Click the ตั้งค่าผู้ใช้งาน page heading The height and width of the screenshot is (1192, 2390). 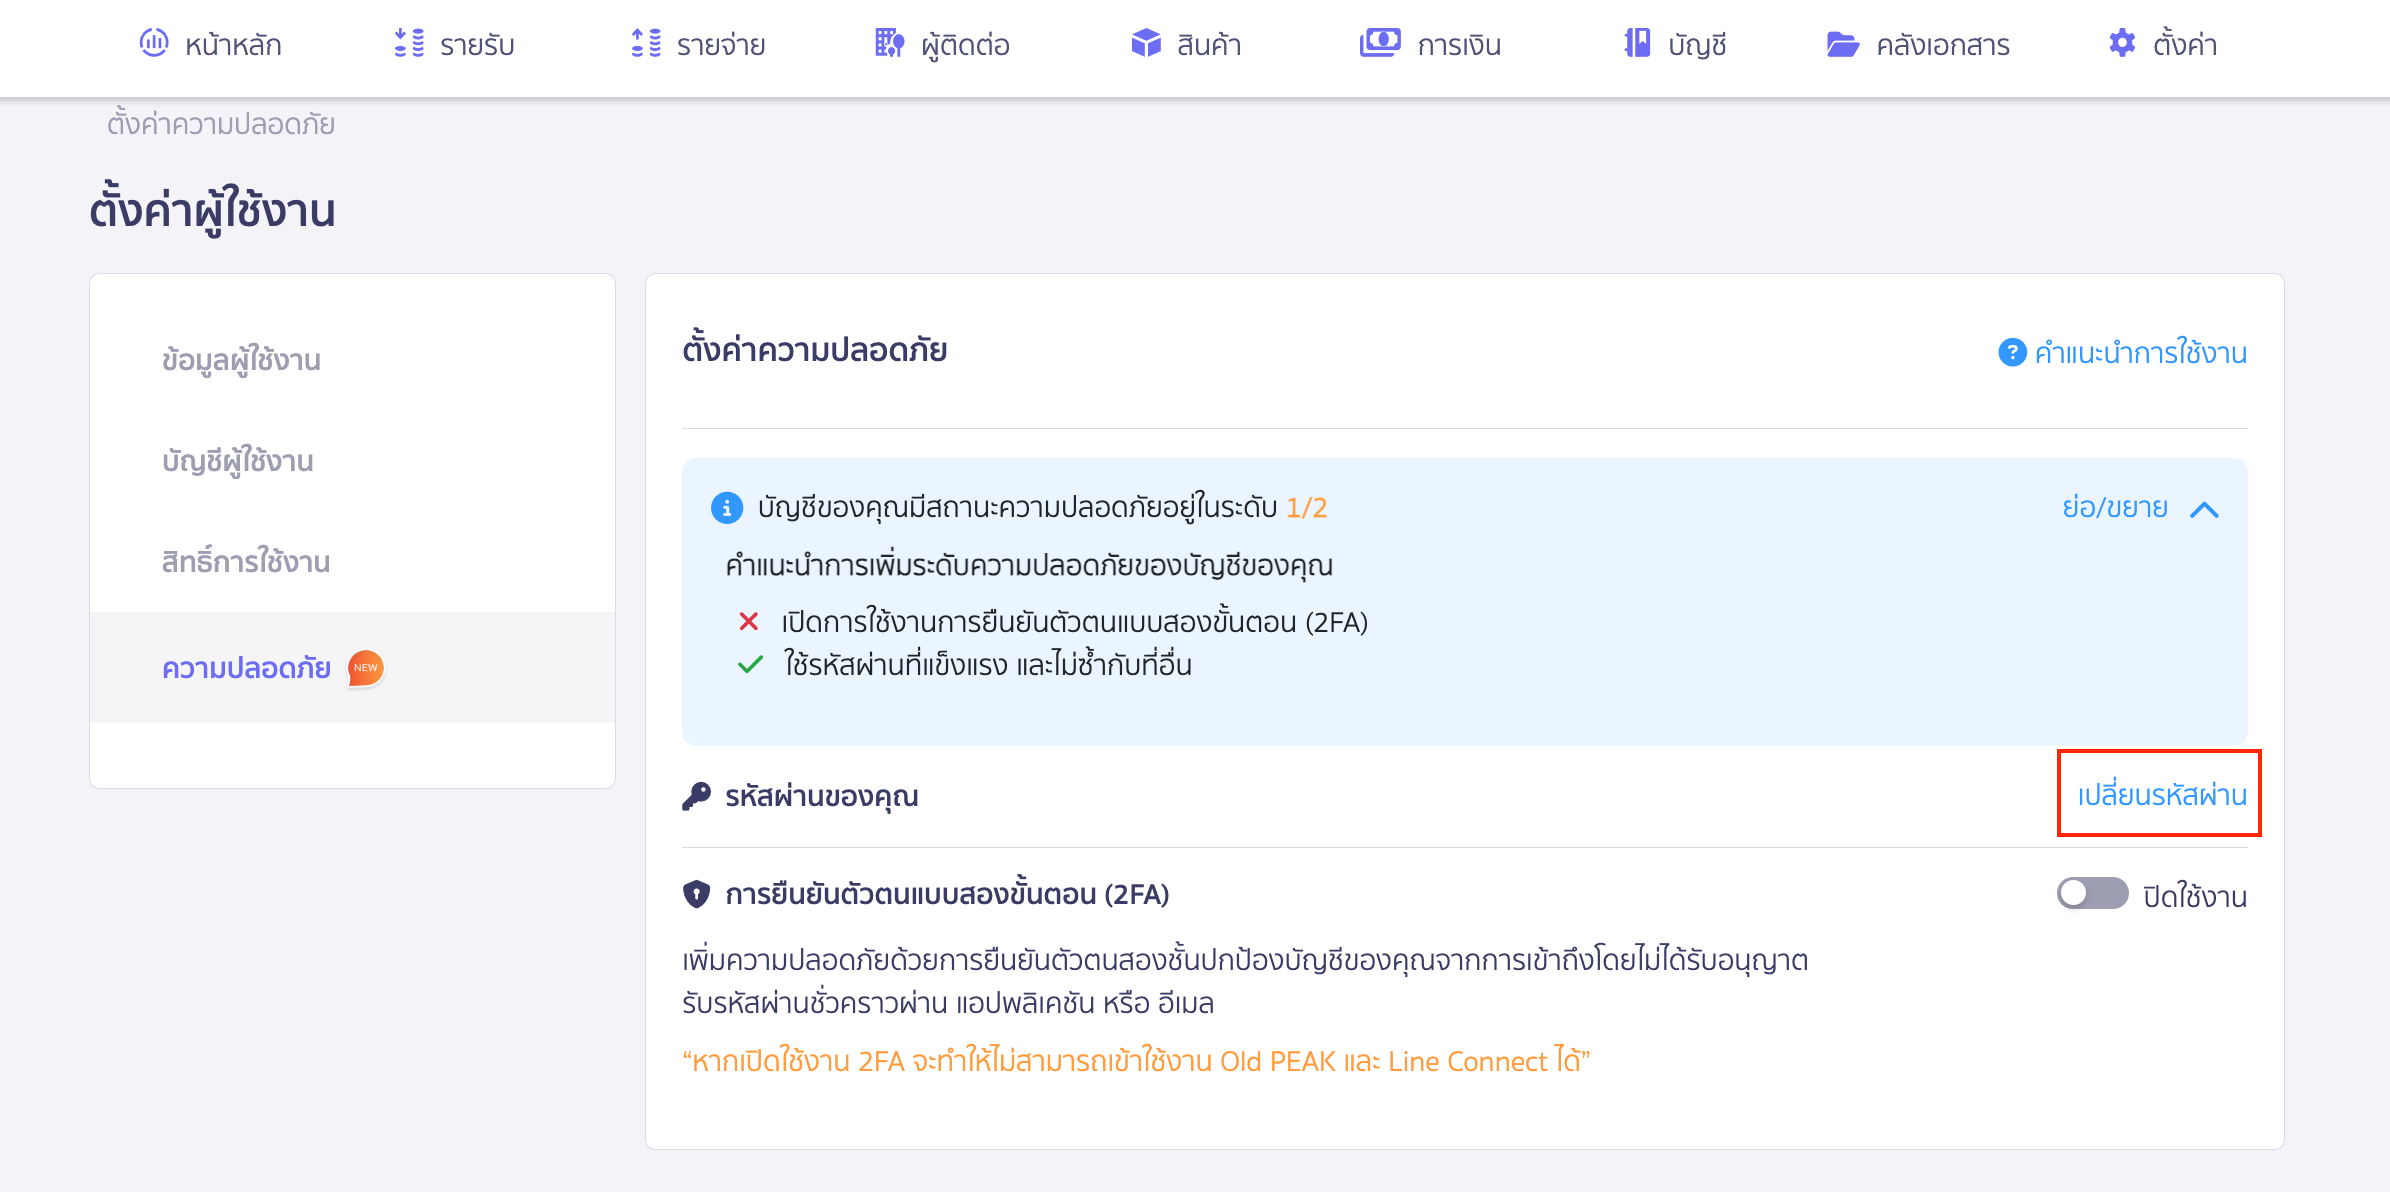(x=212, y=211)
